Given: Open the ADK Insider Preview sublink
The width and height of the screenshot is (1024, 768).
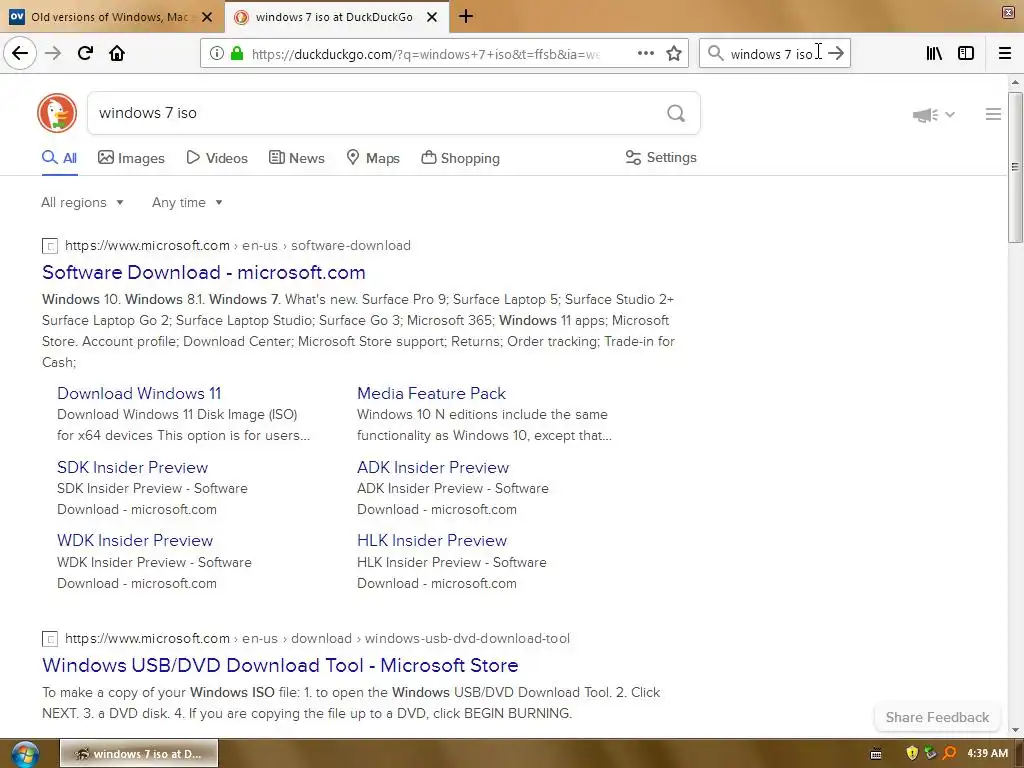Looking at the screenshot, I should (x=433, y=468).
